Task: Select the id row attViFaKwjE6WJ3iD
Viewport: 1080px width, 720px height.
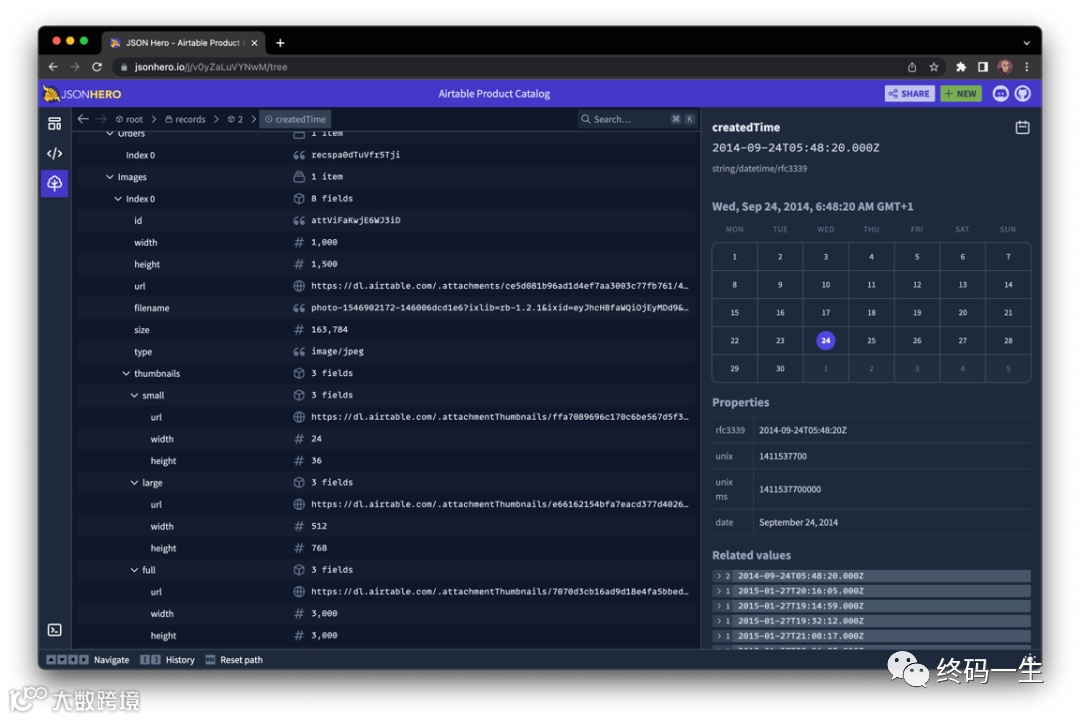Action: 386,220
